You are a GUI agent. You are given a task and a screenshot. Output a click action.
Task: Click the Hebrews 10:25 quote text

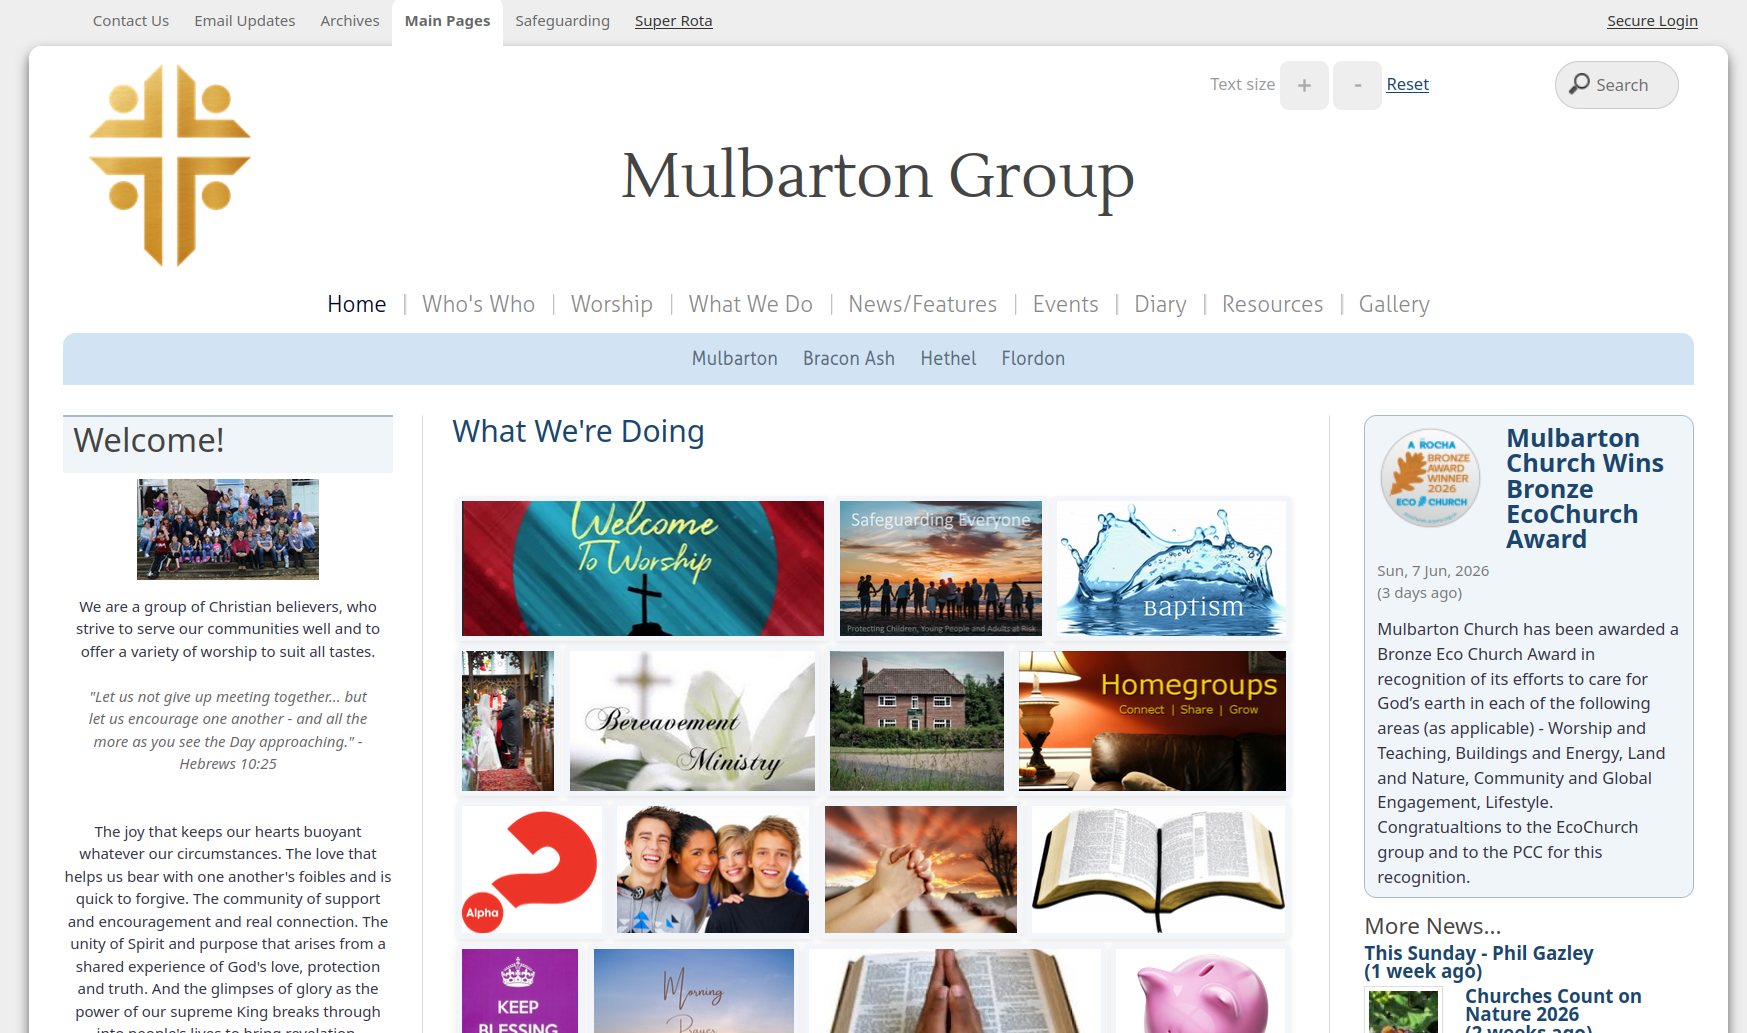tap(228, 731)
